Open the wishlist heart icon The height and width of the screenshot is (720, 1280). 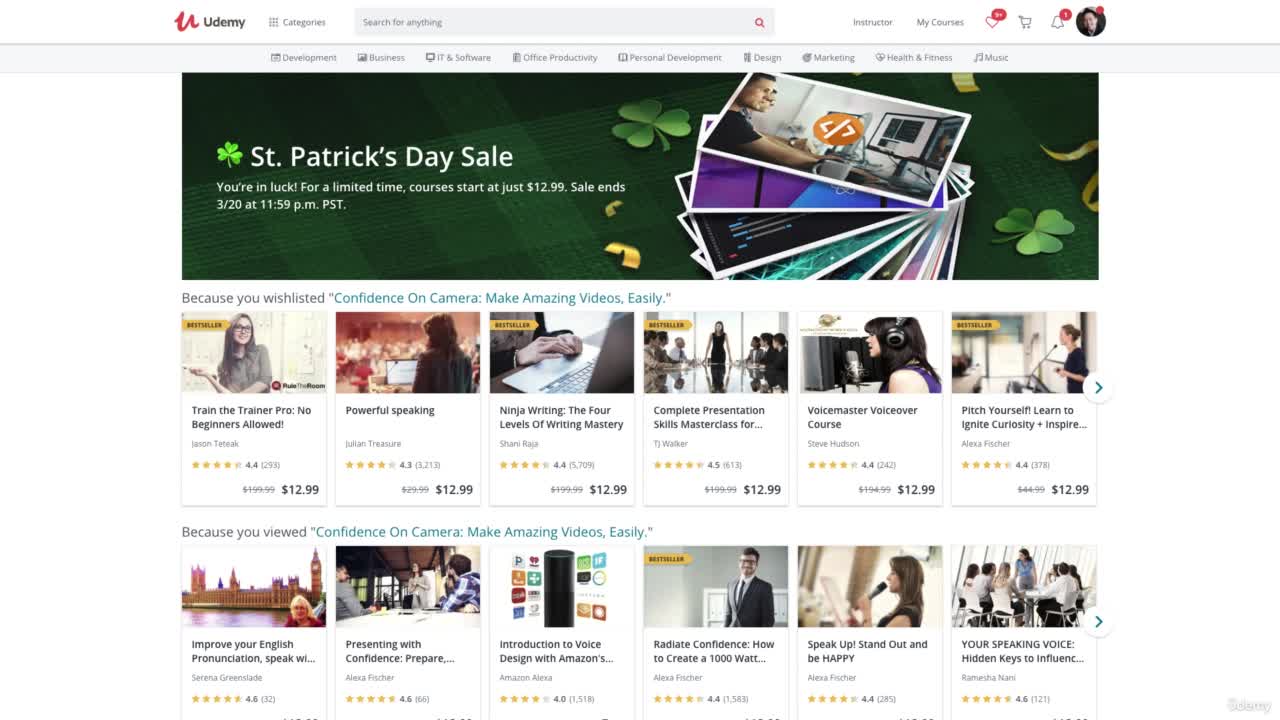992,22
